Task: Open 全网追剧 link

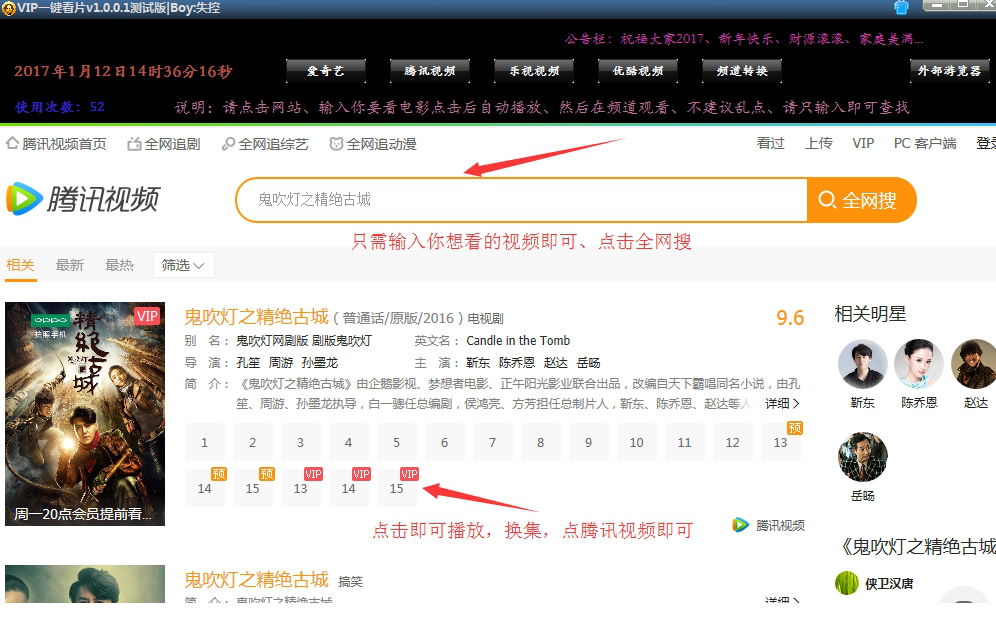Action: (164, 144)
